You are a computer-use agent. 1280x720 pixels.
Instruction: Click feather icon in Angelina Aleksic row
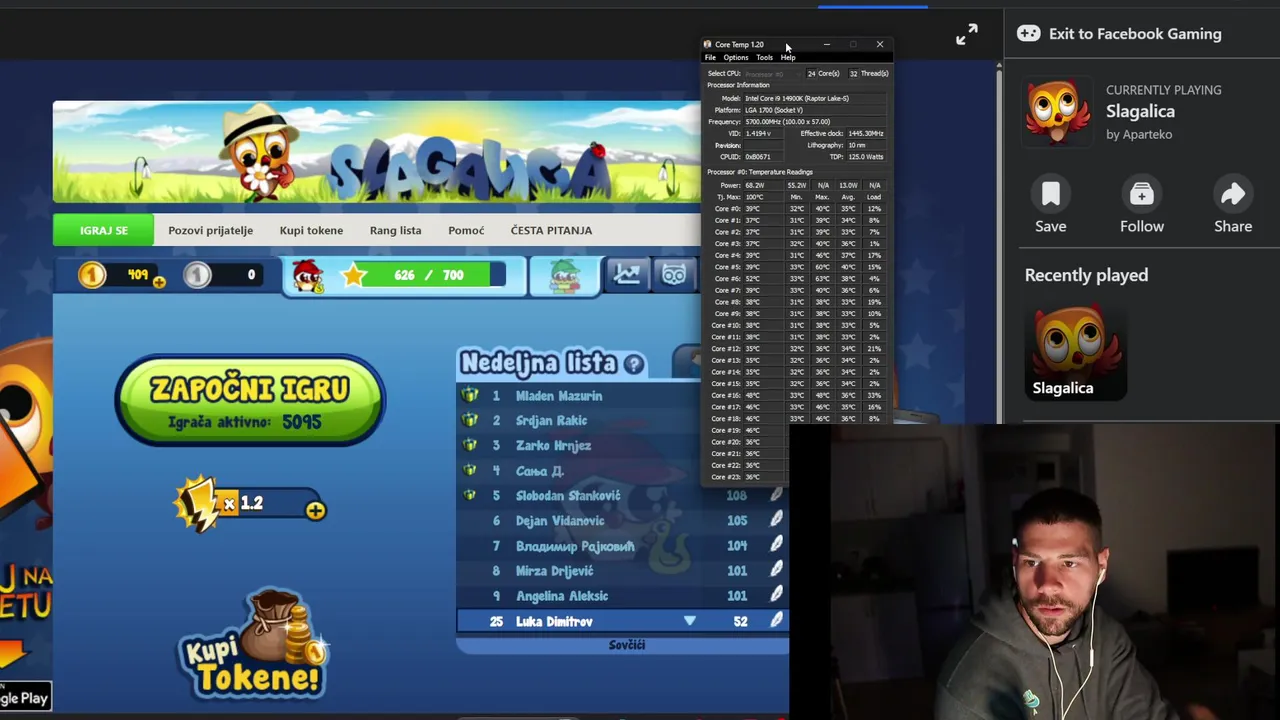tap(776, 595)
